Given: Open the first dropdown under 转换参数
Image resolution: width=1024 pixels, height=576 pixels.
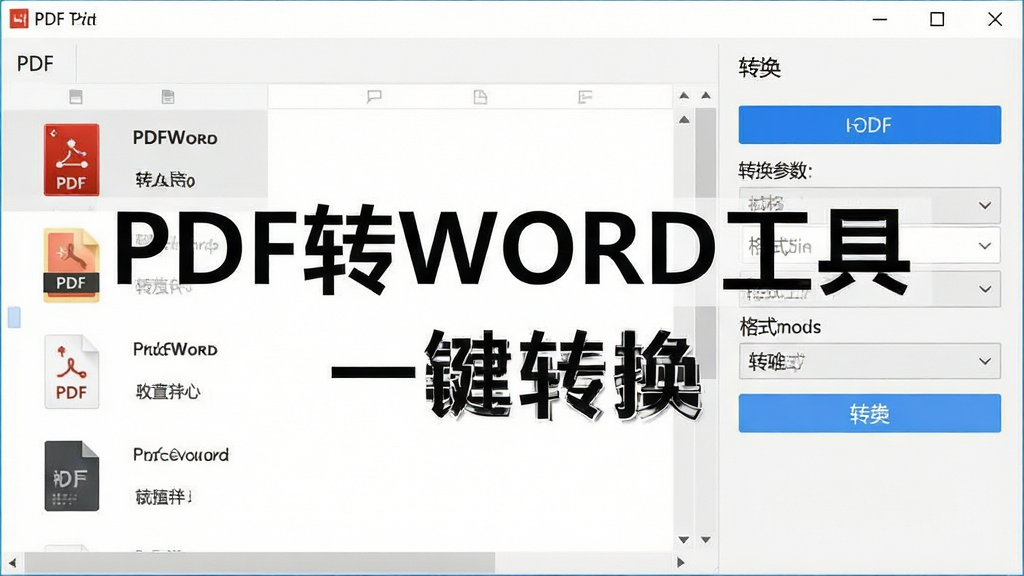Looking at the screenshot, I should 869,205.
